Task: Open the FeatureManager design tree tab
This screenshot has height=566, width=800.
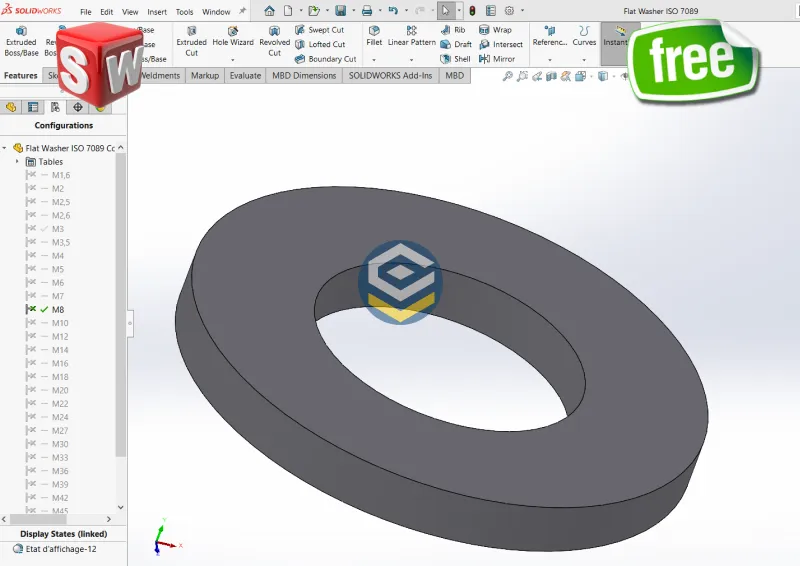Action: coord(11,107)
